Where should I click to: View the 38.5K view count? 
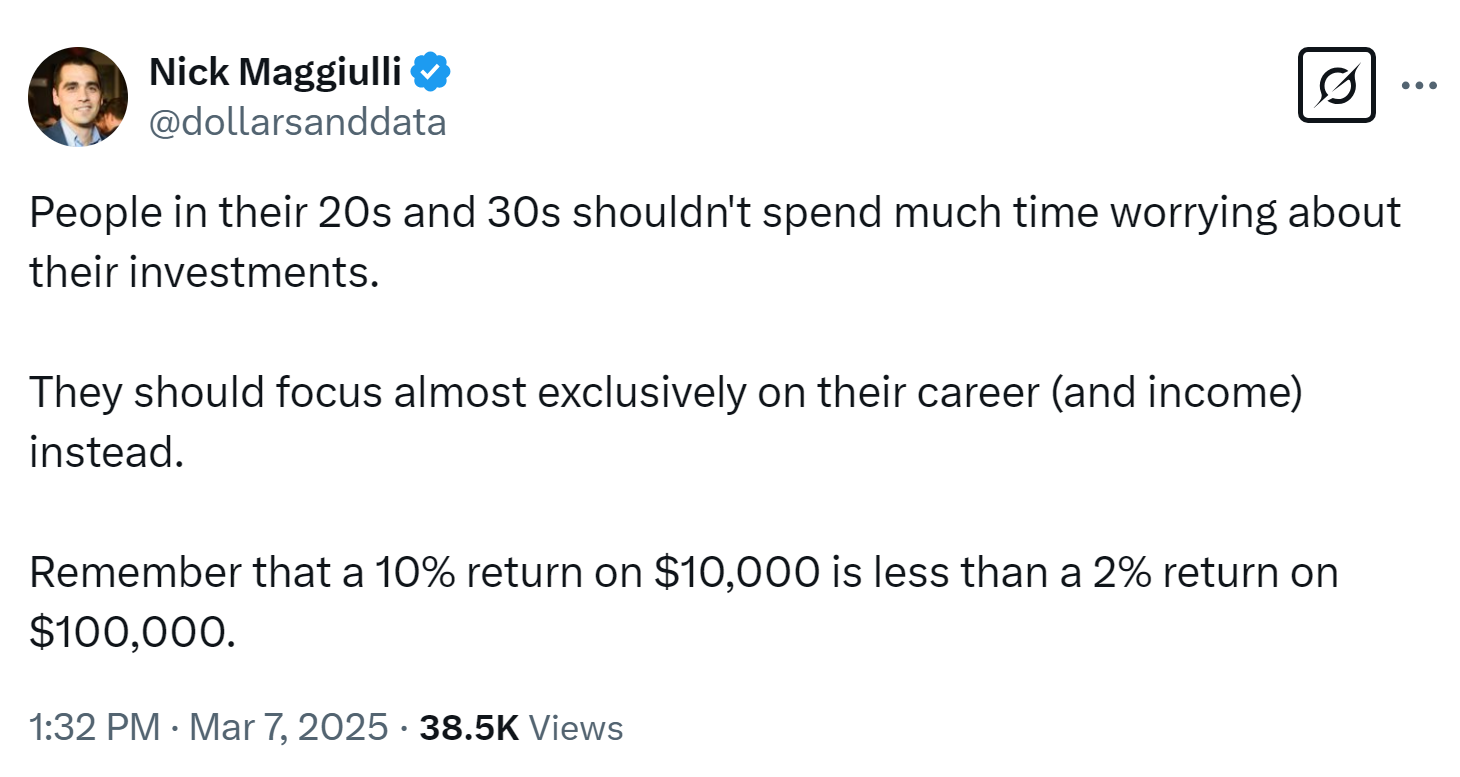point(469,727)
